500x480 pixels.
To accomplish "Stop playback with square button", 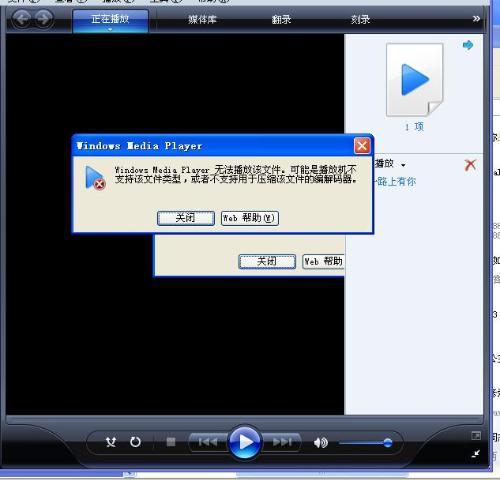I will [x=171, y=442].
